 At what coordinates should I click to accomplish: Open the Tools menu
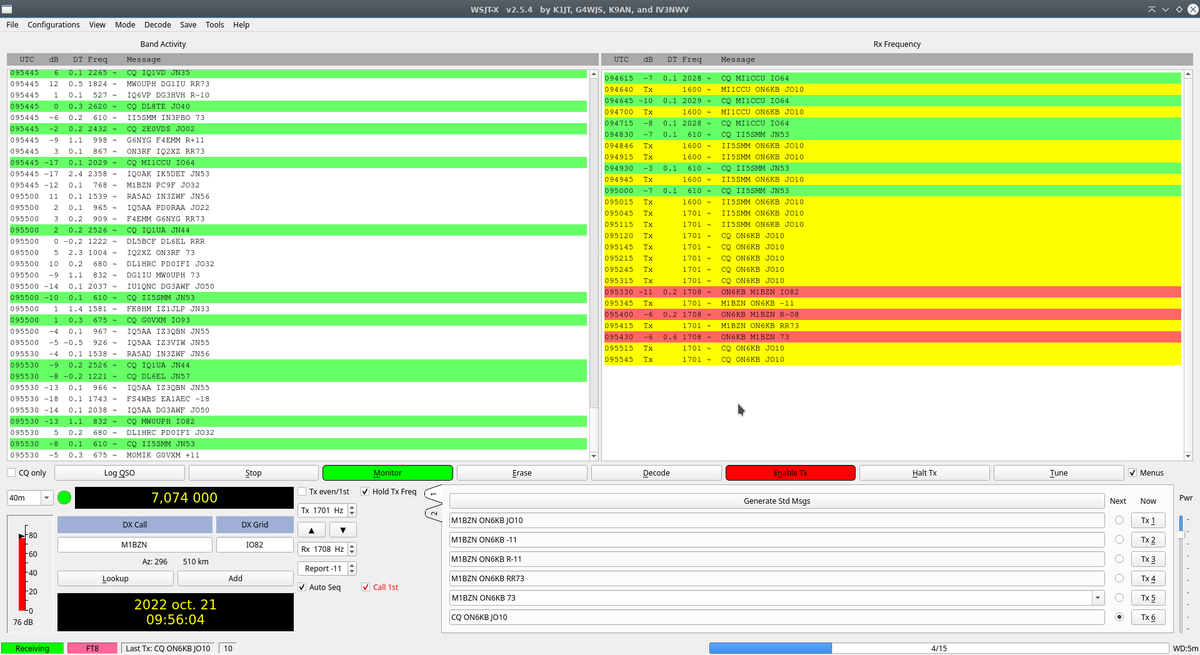tap(215, 24)
